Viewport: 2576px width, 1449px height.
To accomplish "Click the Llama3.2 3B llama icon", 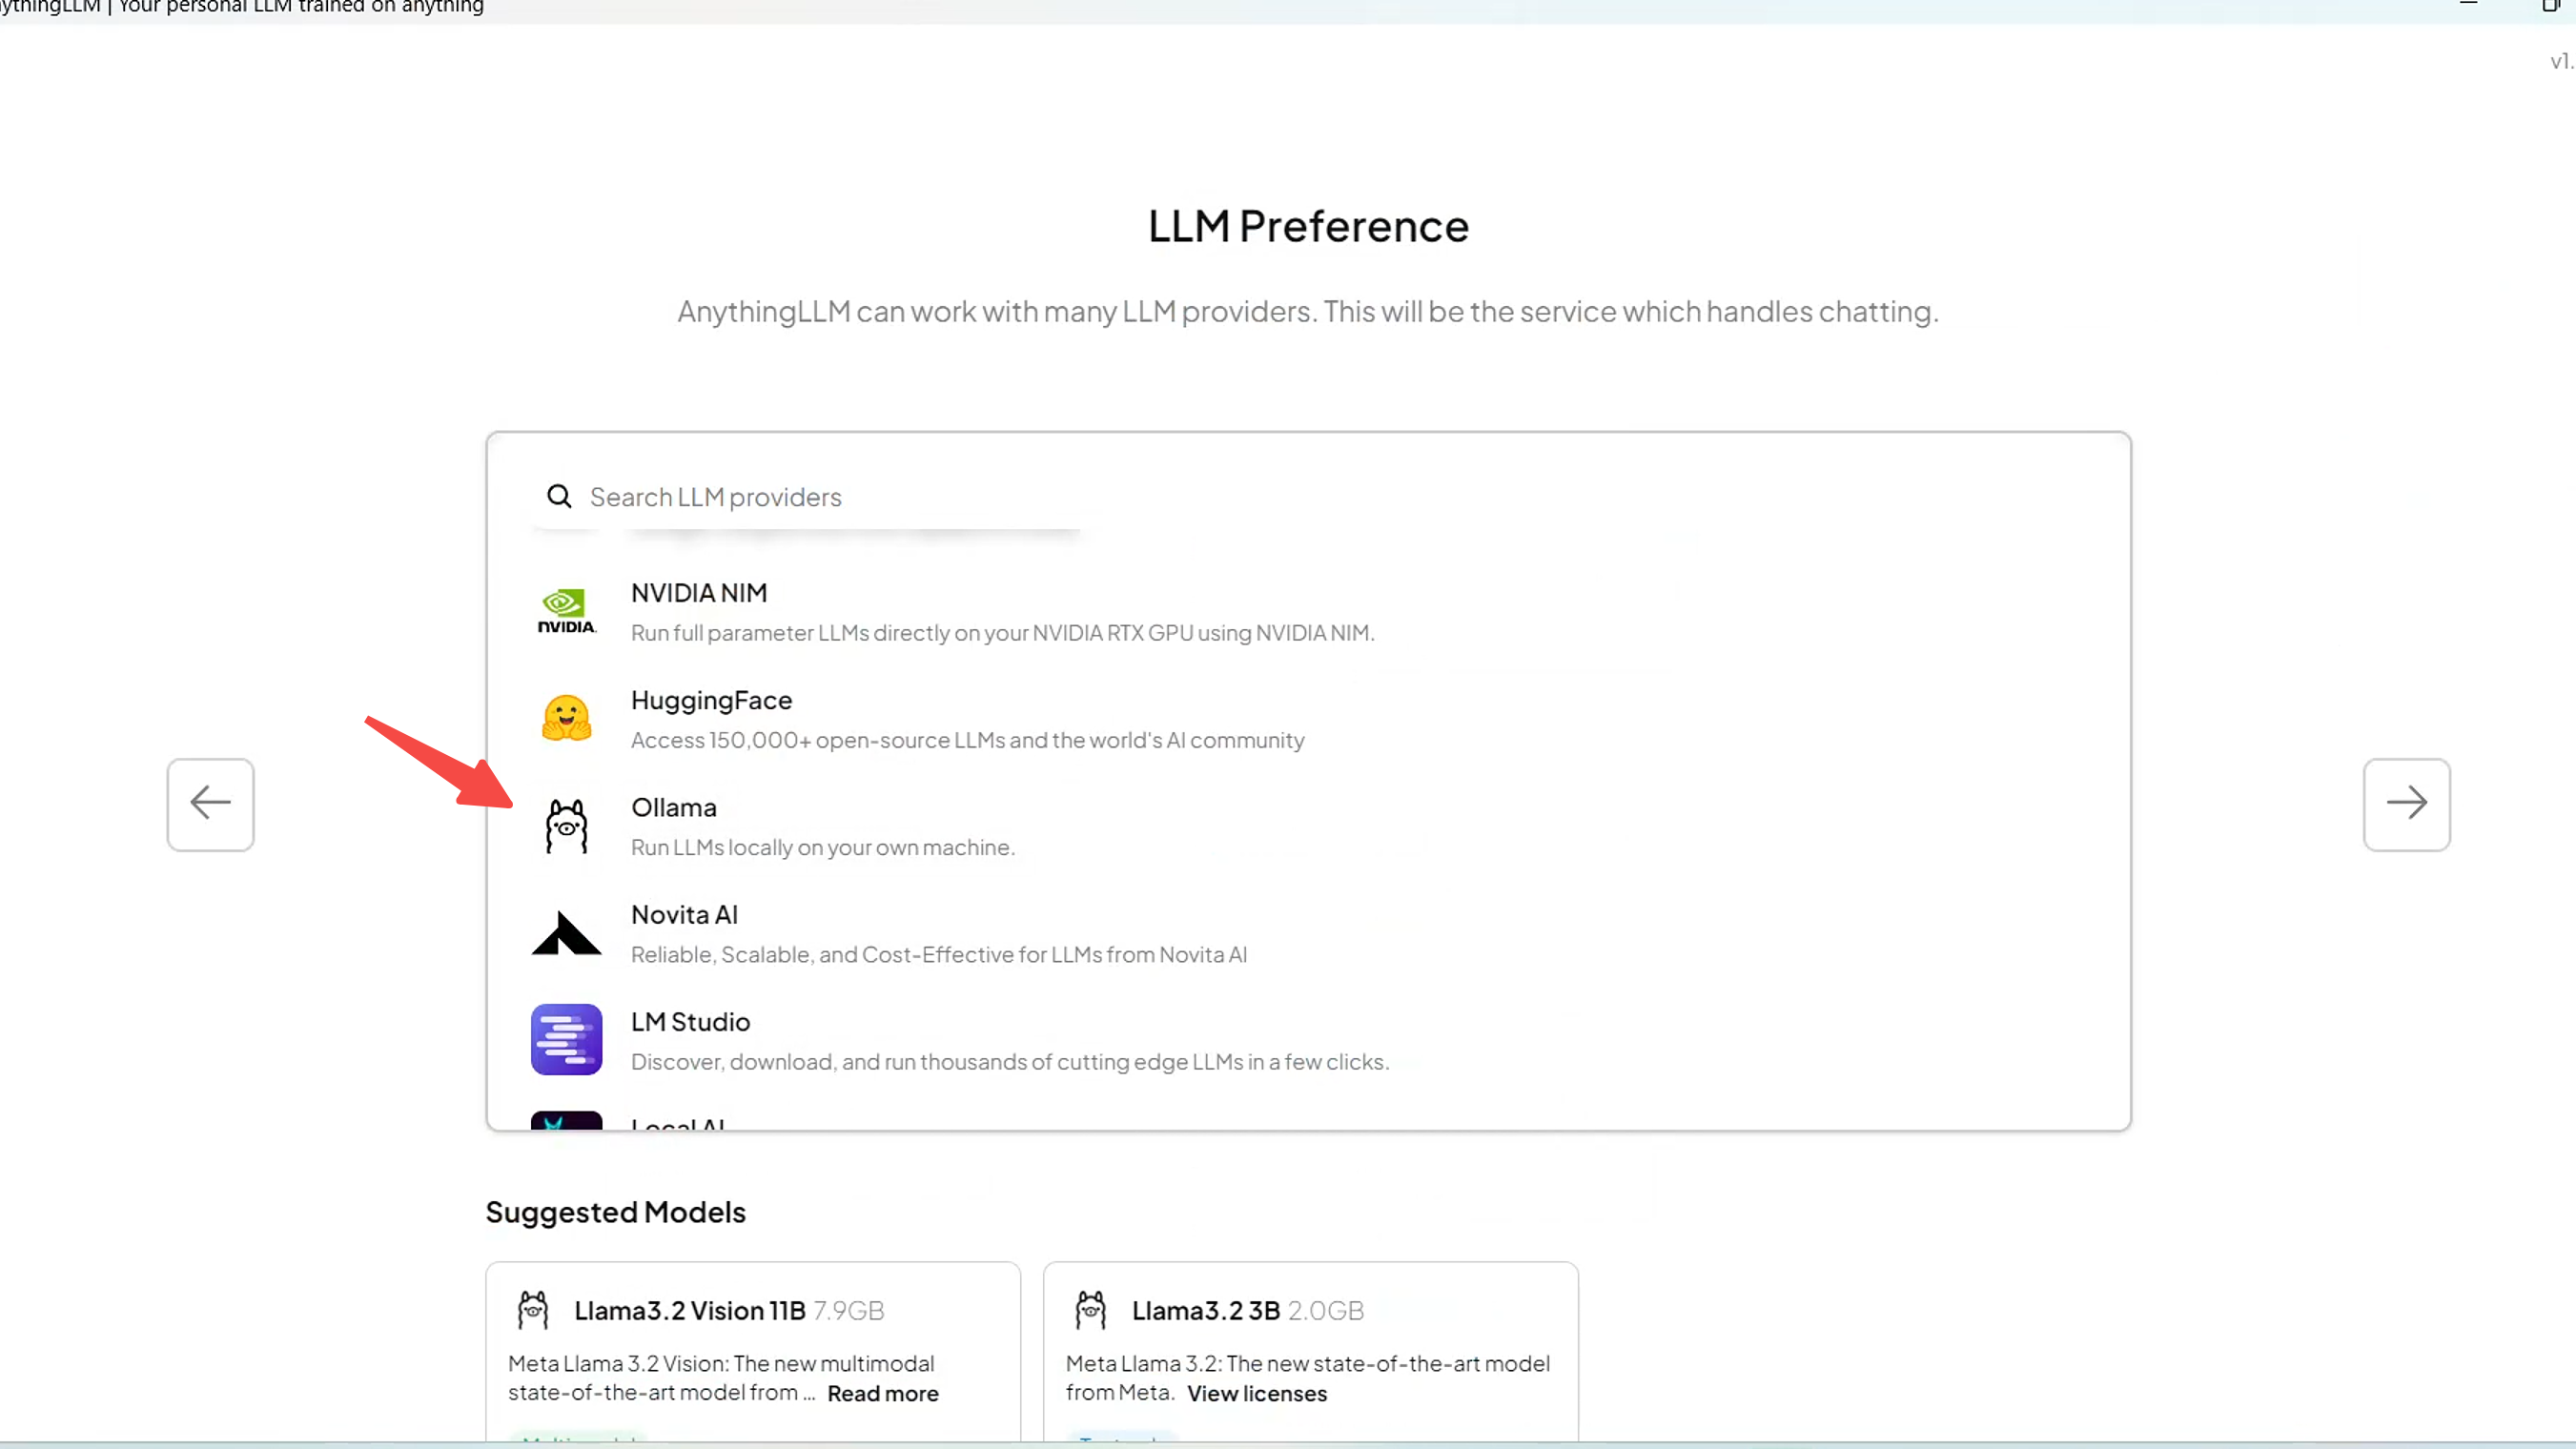I will click(x=1090, y=1310).
